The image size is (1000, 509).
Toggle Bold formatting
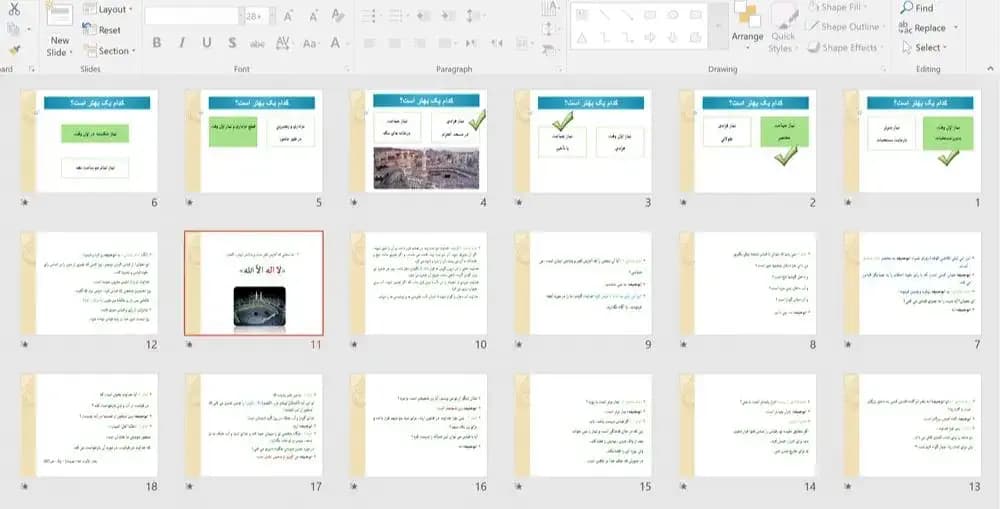pos(156,43)
